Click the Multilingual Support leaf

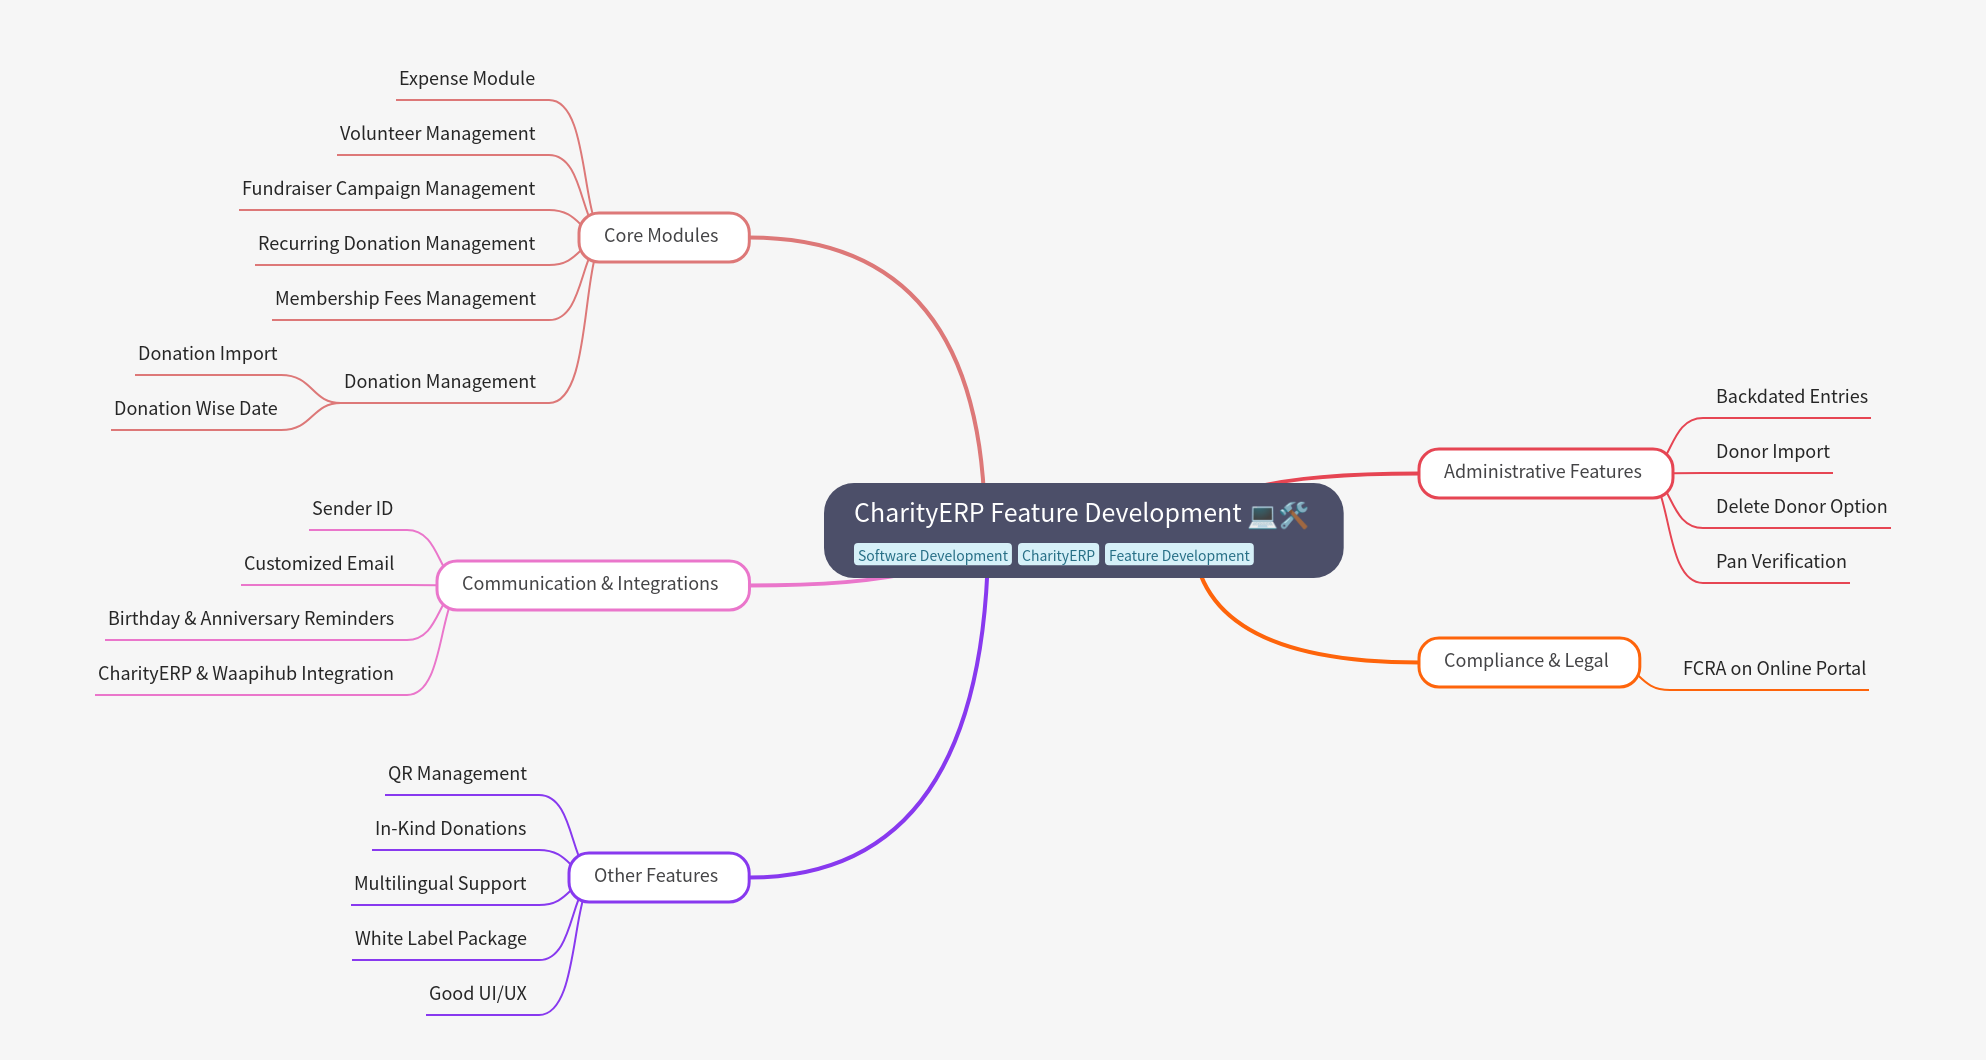click(439, 884)
